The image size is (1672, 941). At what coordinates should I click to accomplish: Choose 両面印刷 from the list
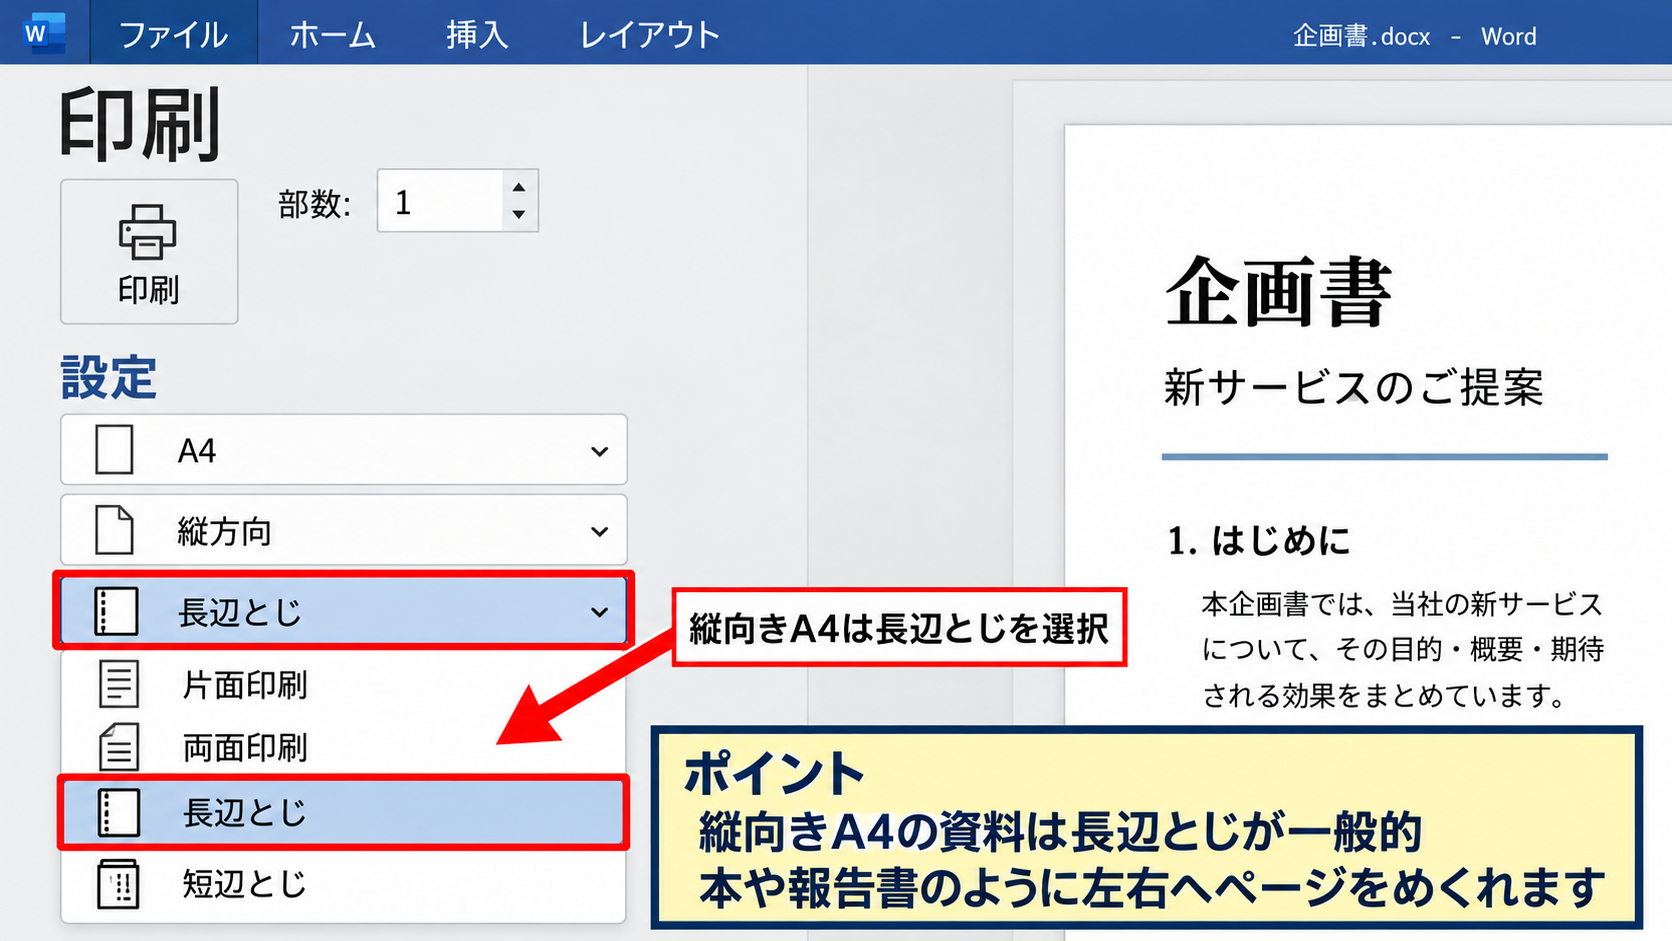[344, 747]
